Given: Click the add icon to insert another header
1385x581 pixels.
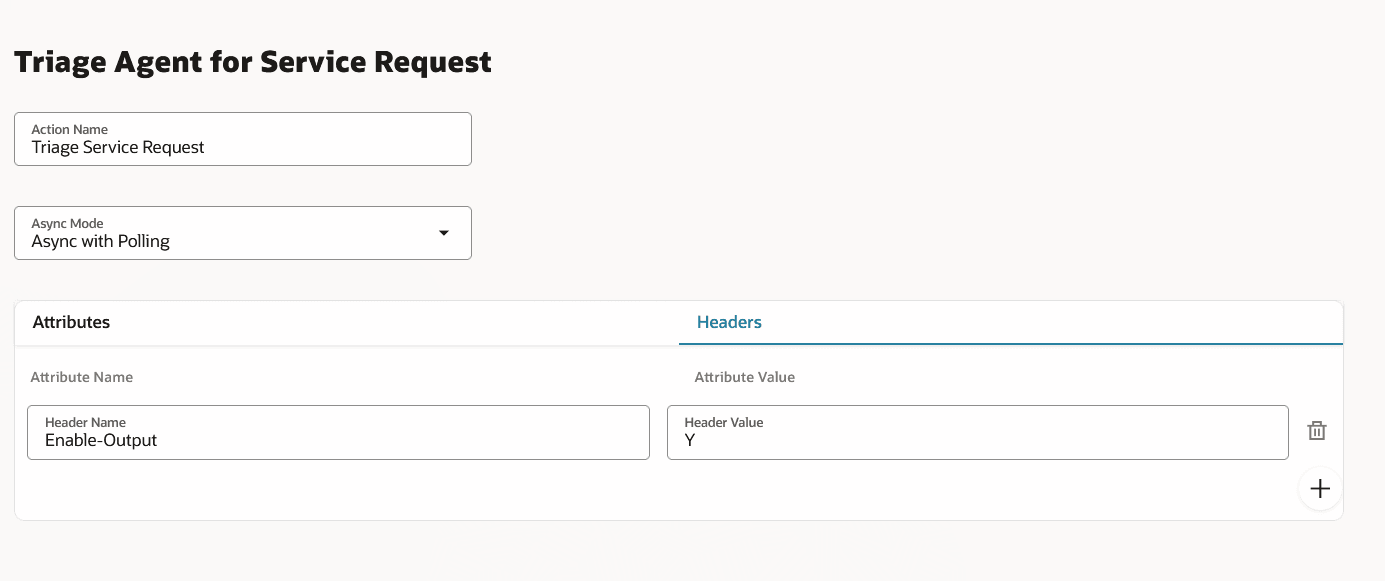Looking at the screenshot, I should coord(1319,489).
